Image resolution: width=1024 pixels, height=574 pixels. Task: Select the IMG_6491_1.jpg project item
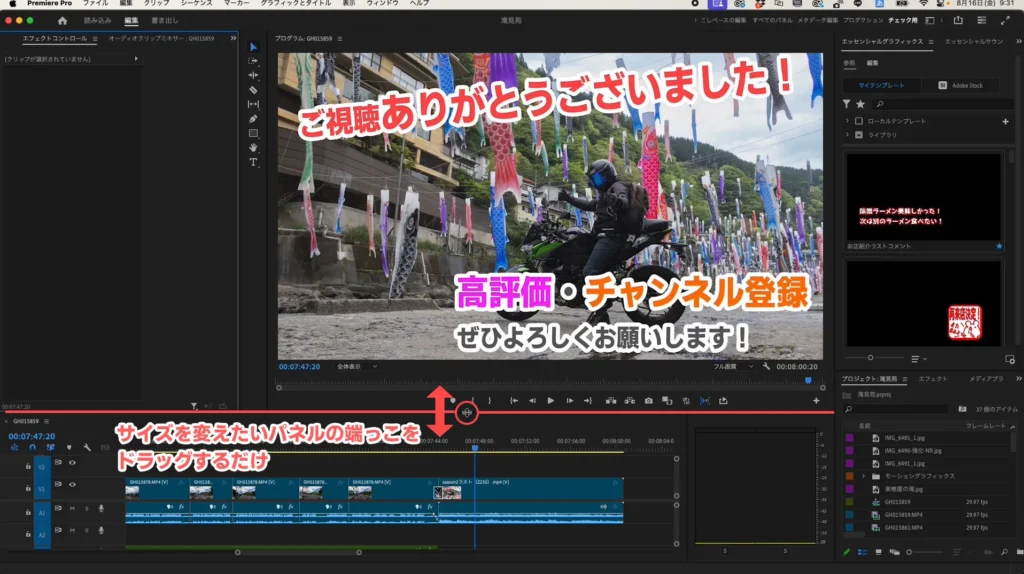907,464
